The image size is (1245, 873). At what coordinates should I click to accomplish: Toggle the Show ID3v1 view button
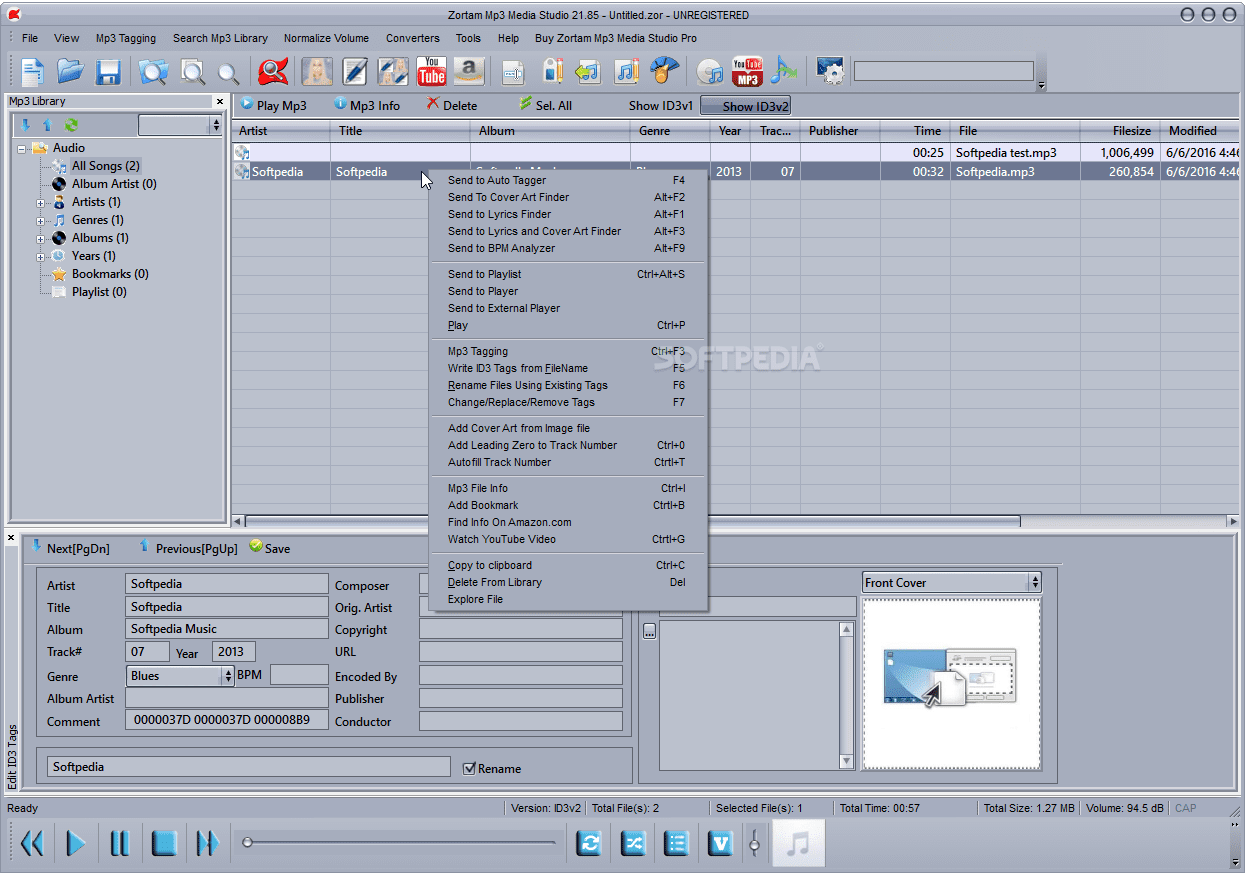coord(660,105)
